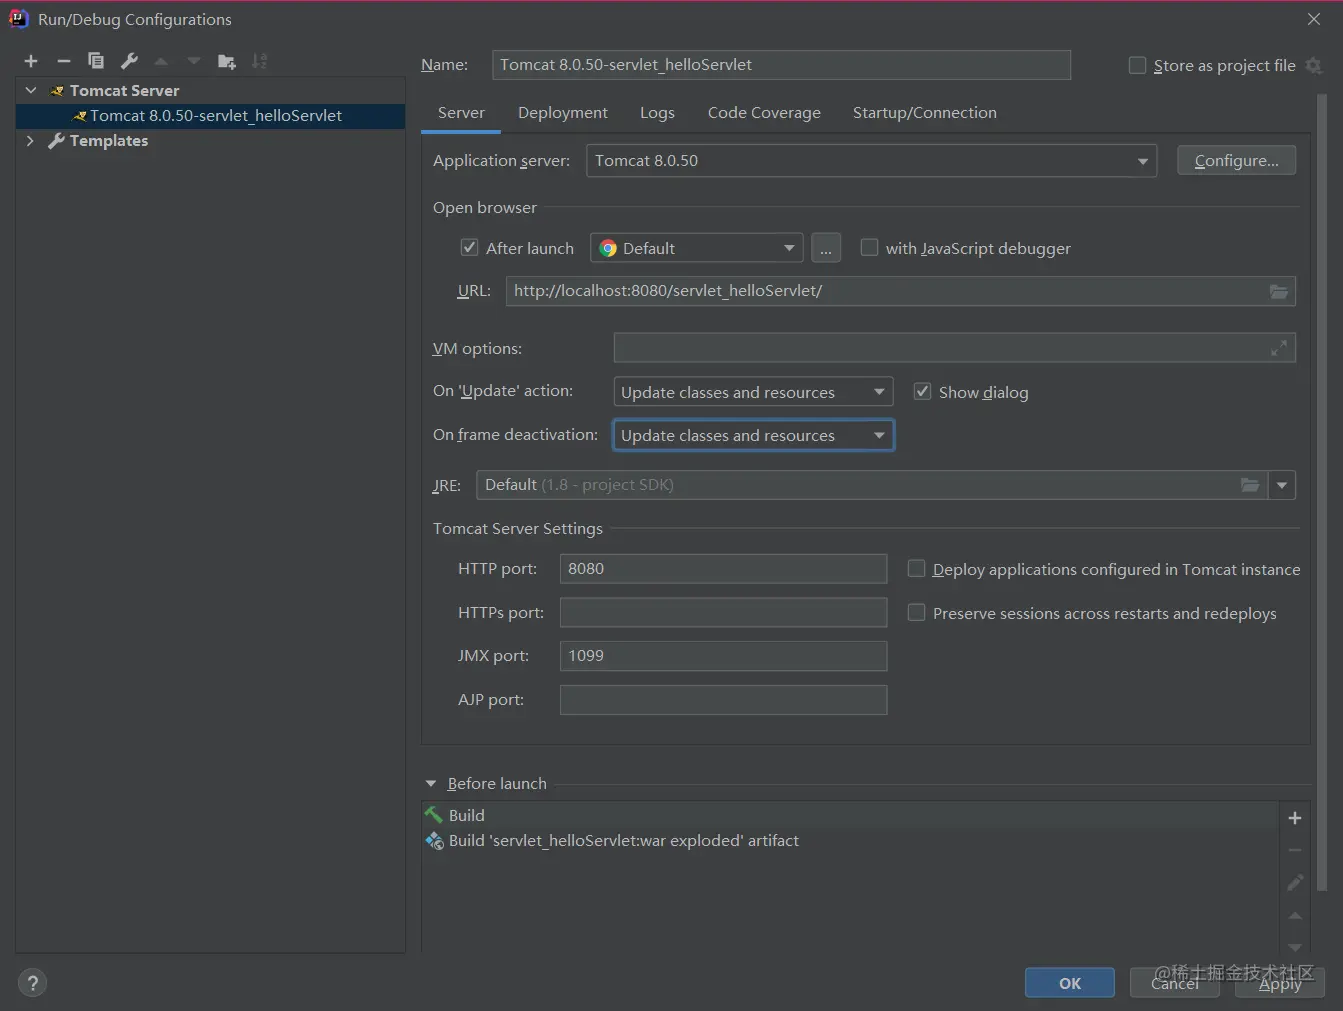This screenshot has height=1011, width=1343.
Task: Open the On 'Update' action dropdown
Action: click(x=753, y=392)
